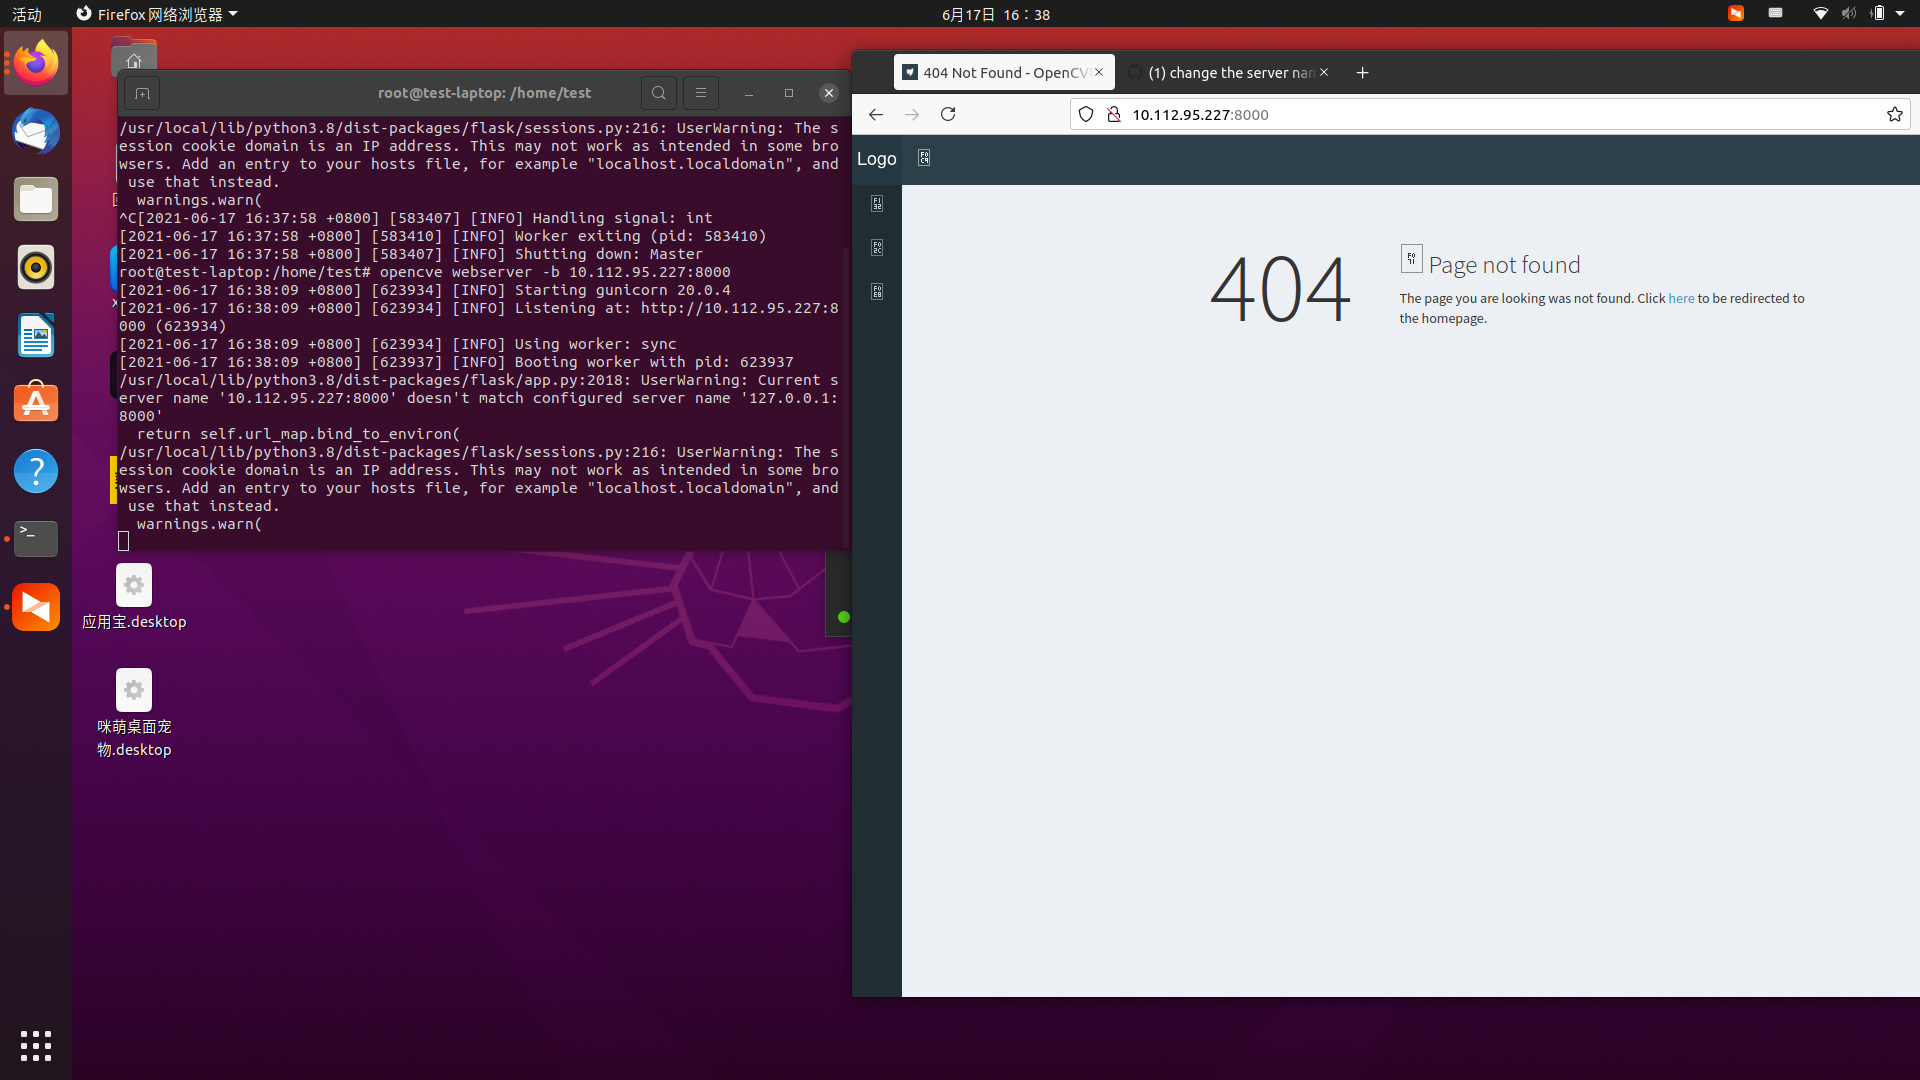Screen dimensions: 1920x1080
Task: Open the 活动 activities overview
Action: [x=27, y=14]
